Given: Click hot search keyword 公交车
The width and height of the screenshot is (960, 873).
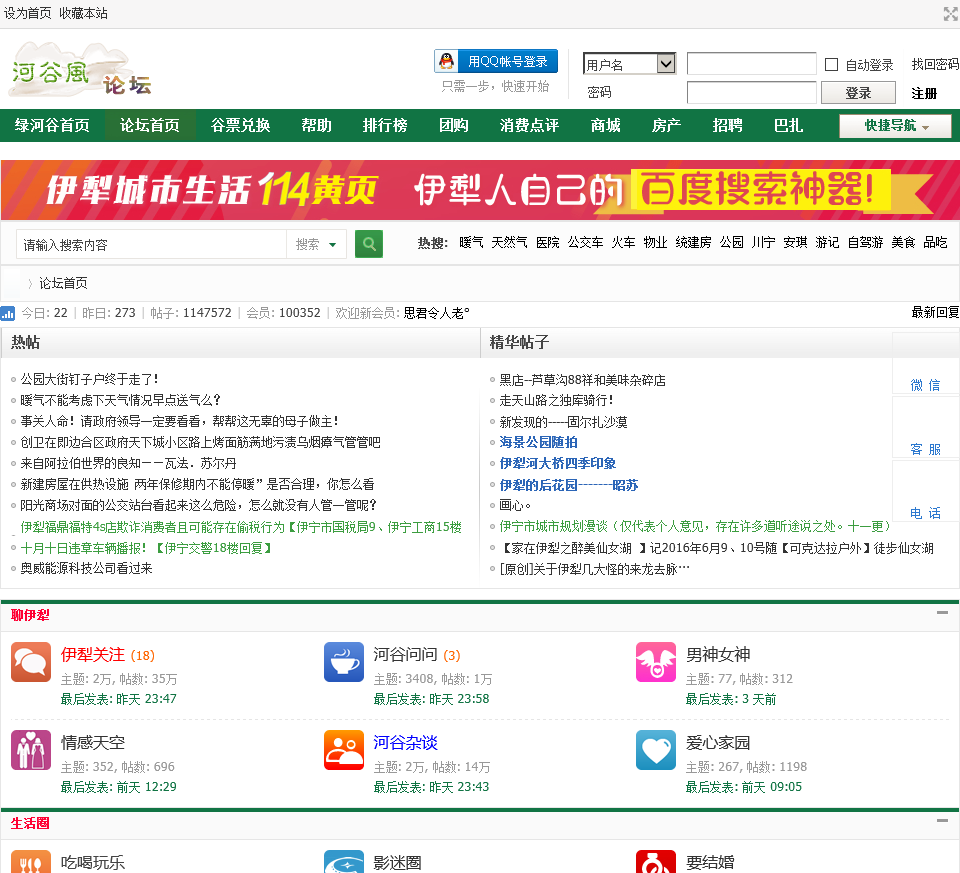Looking at the screenshot, I should [x=585, y=242].
